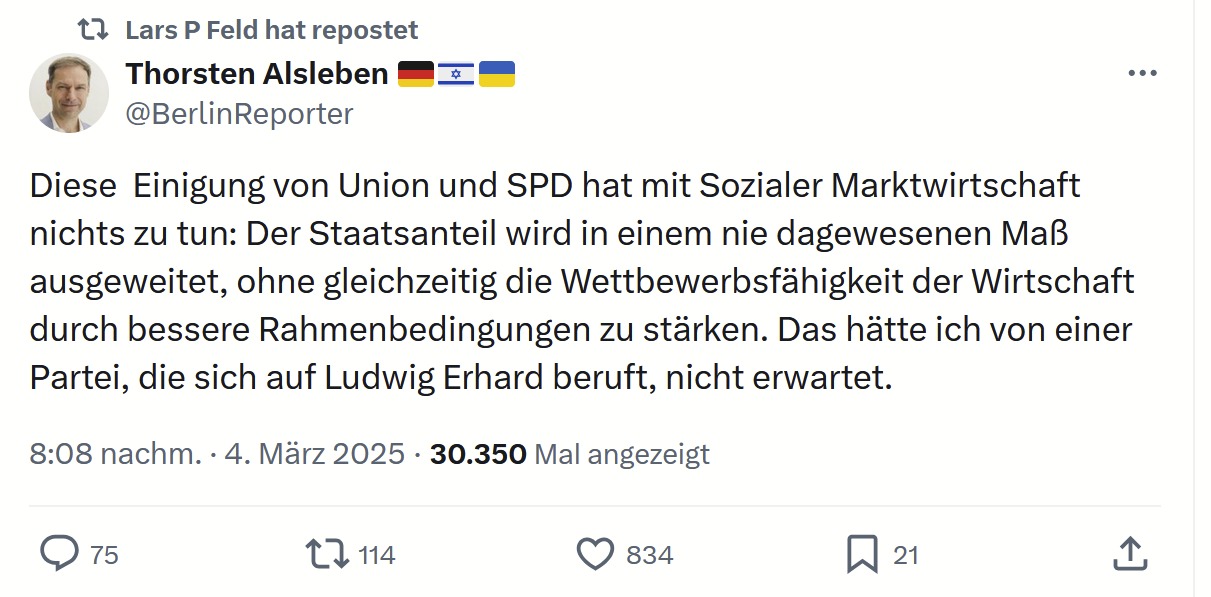Click the reply speech bubble icon

(59, 553)
